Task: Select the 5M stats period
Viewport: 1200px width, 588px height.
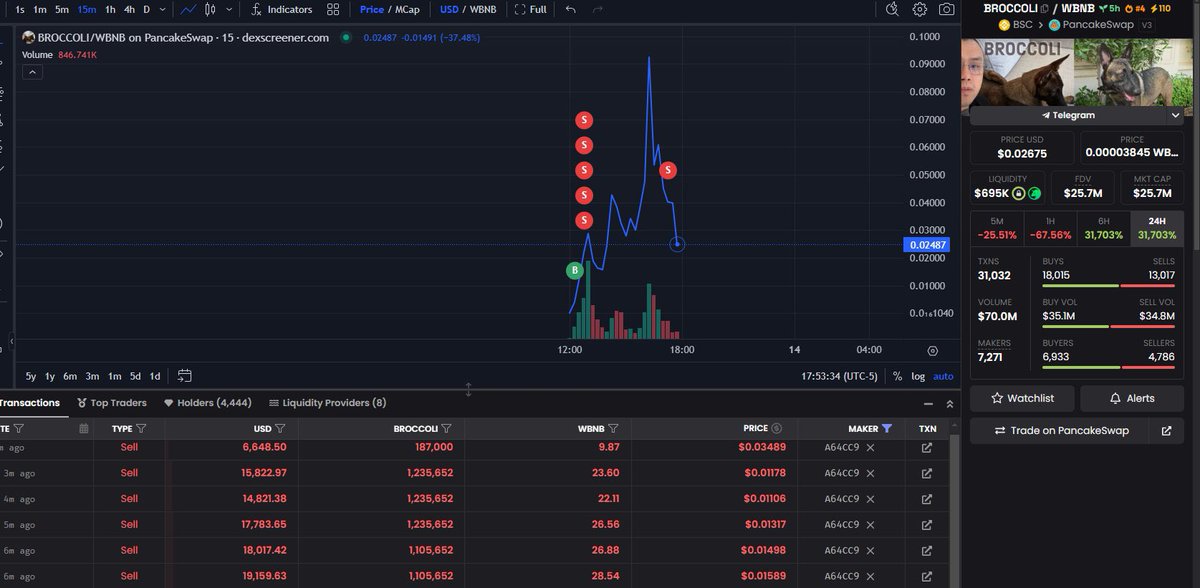Action: (997, 227)
